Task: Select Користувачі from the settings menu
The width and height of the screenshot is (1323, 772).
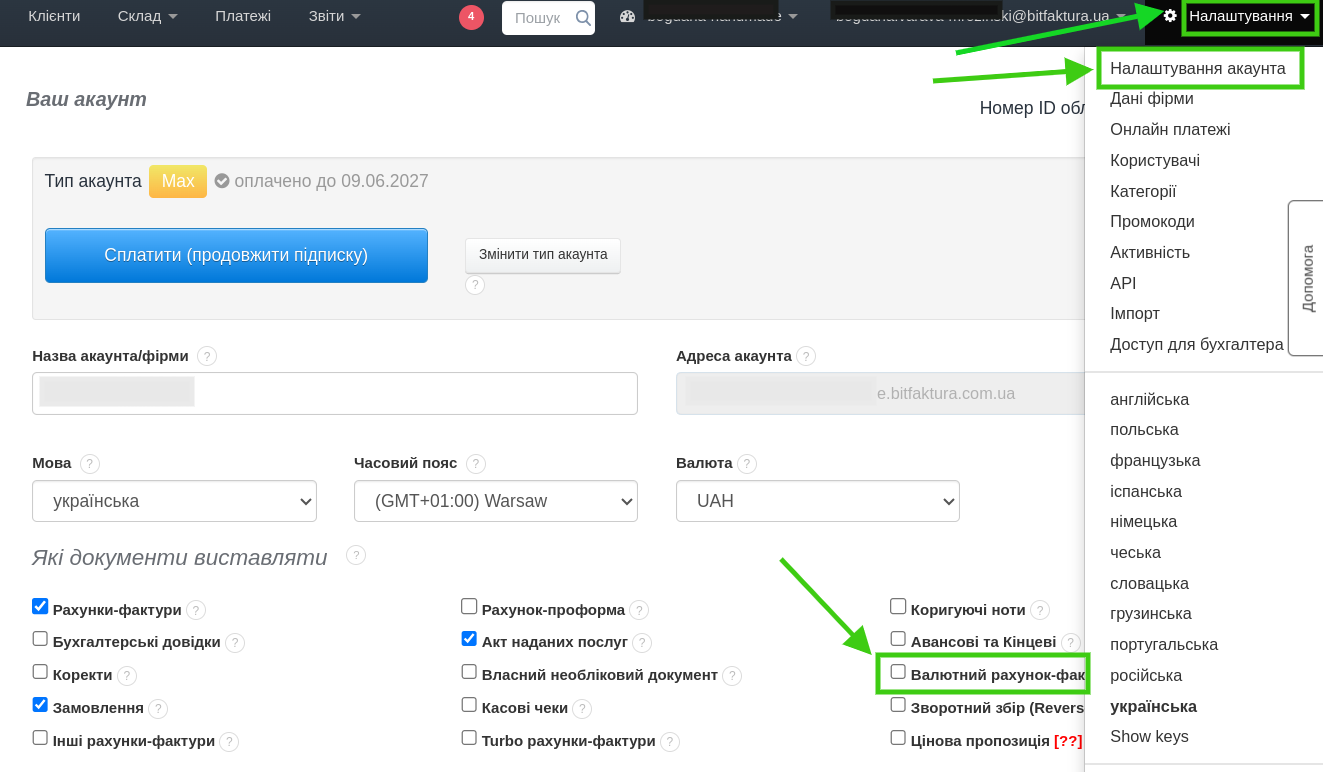Action: (1155, 161)
